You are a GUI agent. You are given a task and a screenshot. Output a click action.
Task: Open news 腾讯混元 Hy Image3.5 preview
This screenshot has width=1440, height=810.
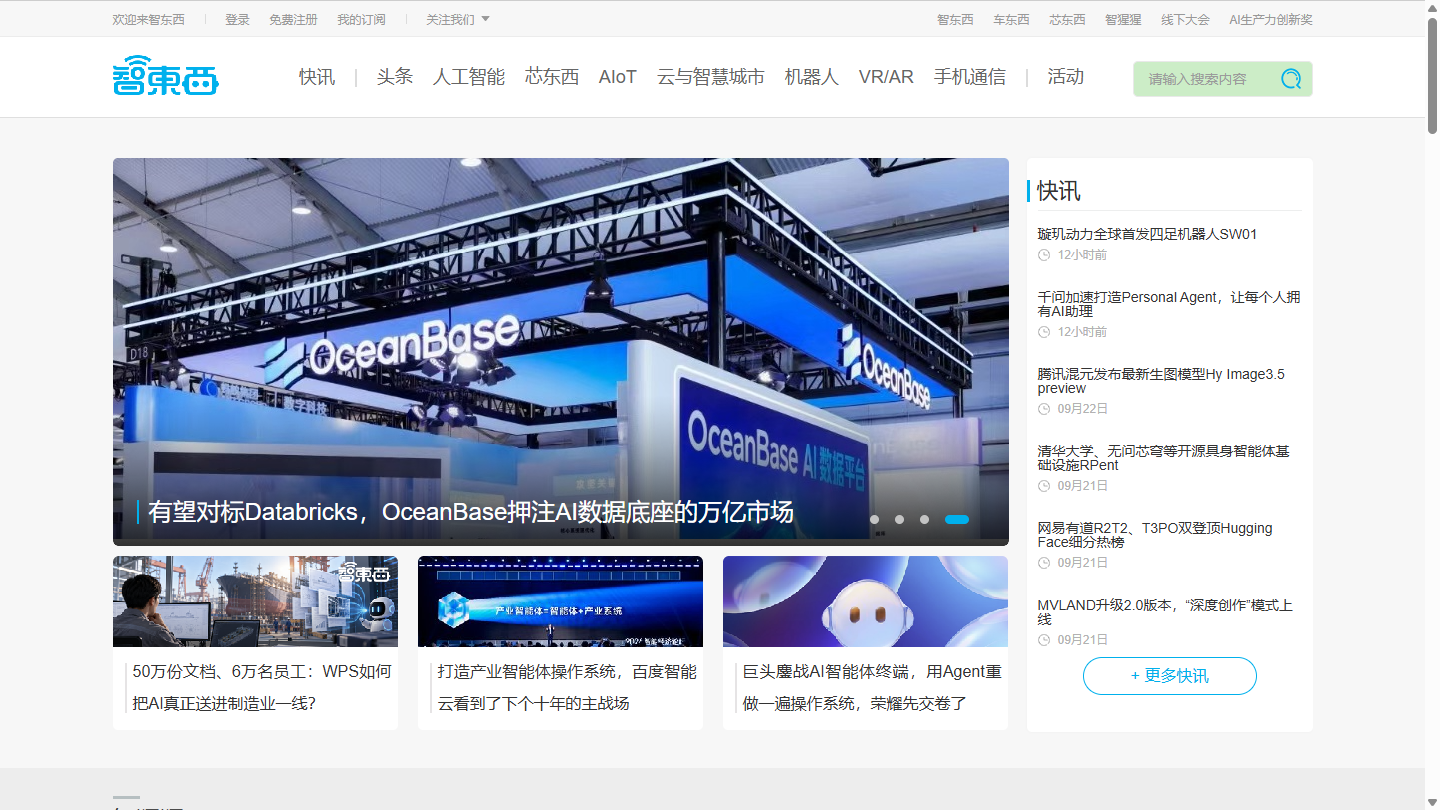click(1161, 381)
